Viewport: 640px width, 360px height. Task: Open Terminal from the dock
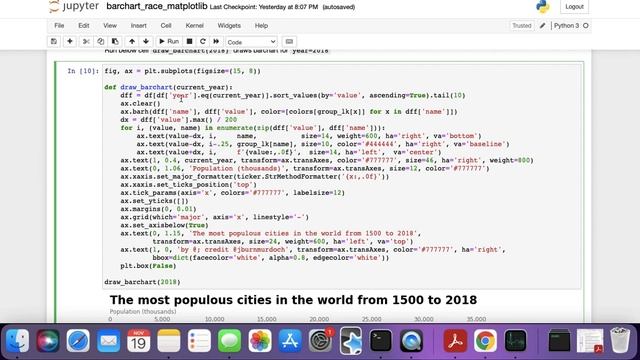pyautogui.click(x=381, y=340)
